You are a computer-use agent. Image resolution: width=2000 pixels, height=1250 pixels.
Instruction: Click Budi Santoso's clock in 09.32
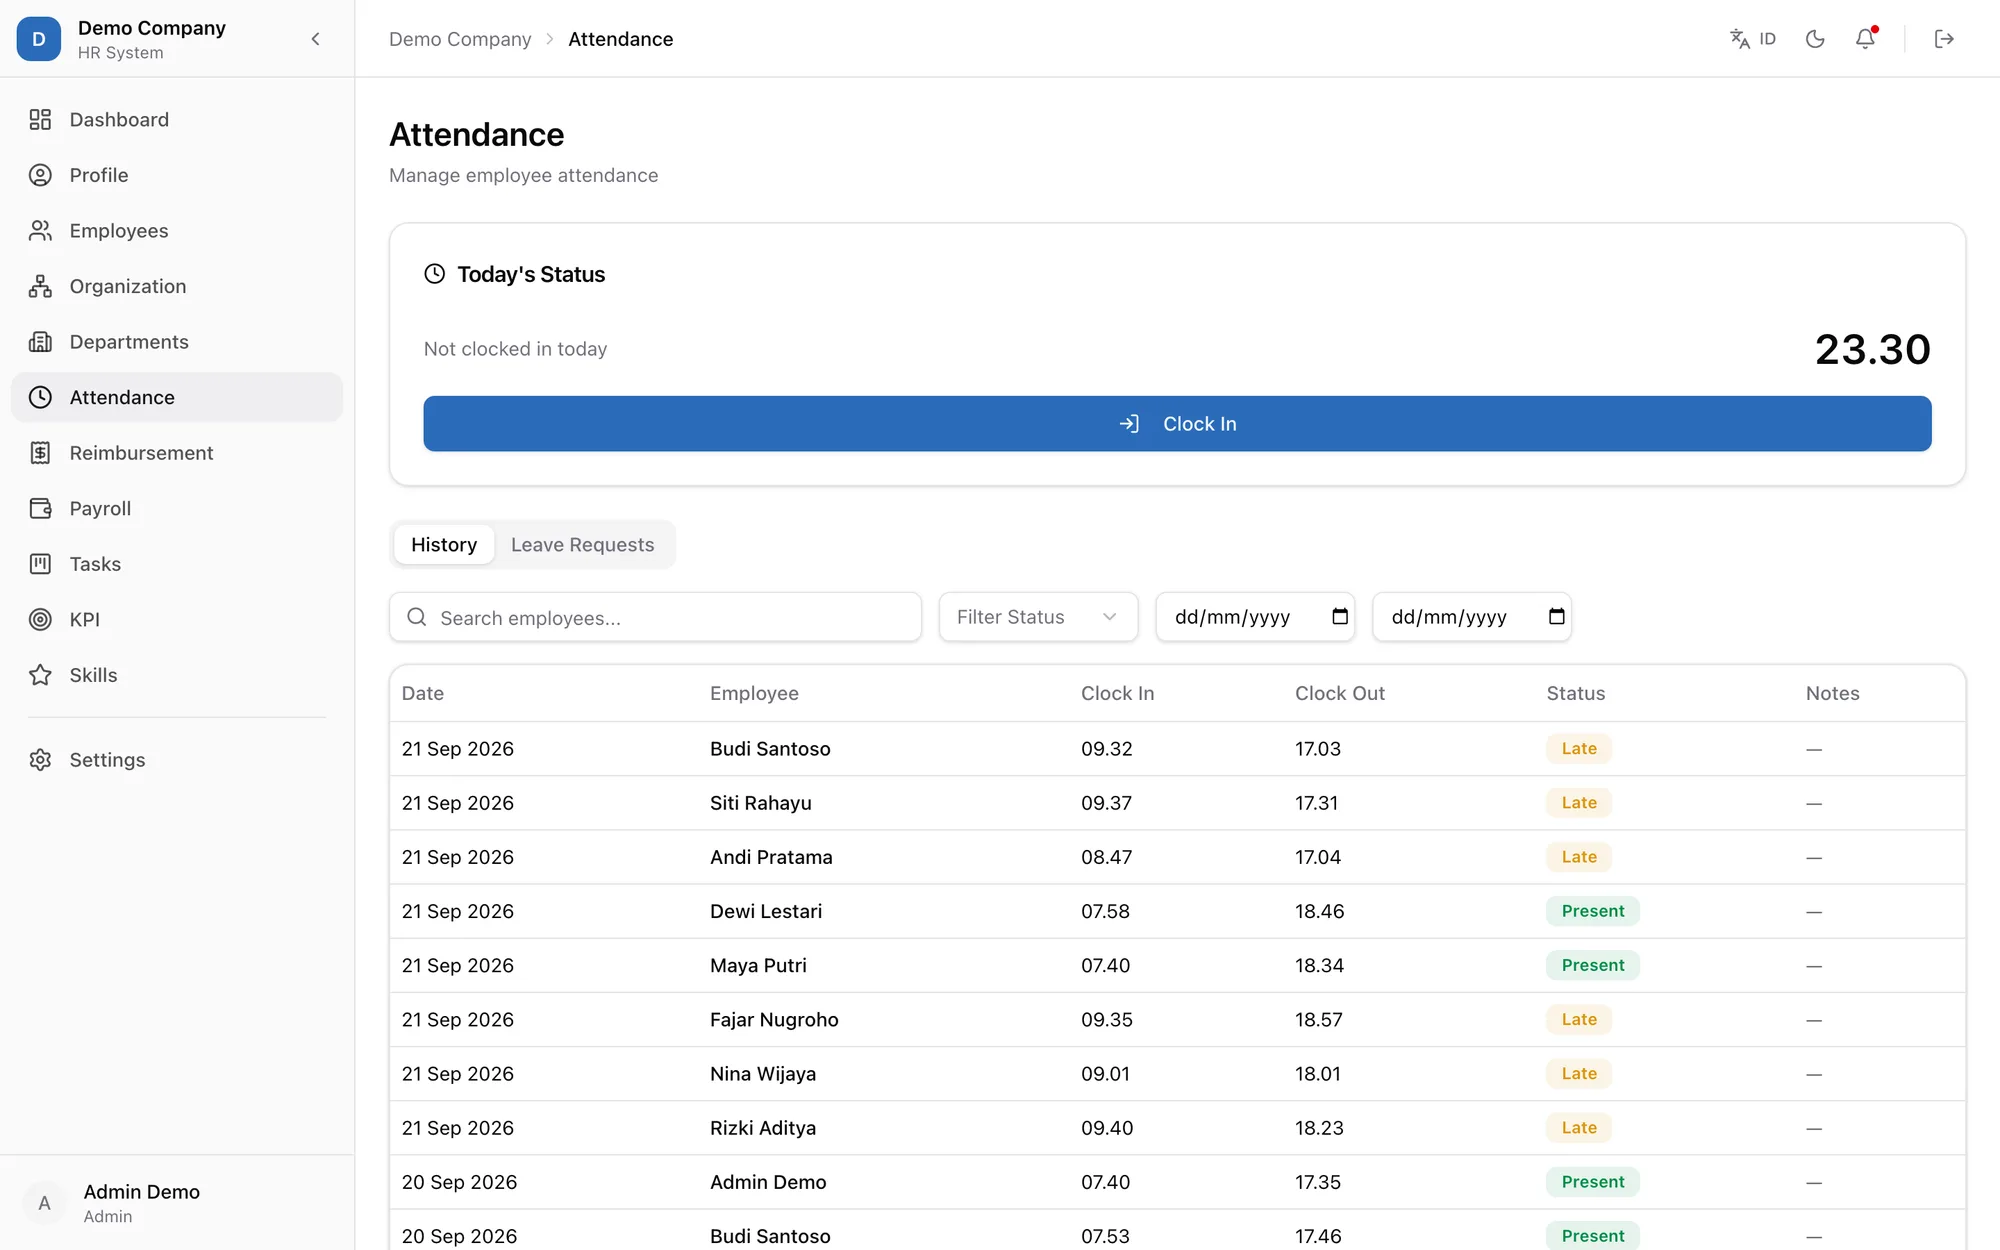pyautogui.click(x=1106, y=749)
